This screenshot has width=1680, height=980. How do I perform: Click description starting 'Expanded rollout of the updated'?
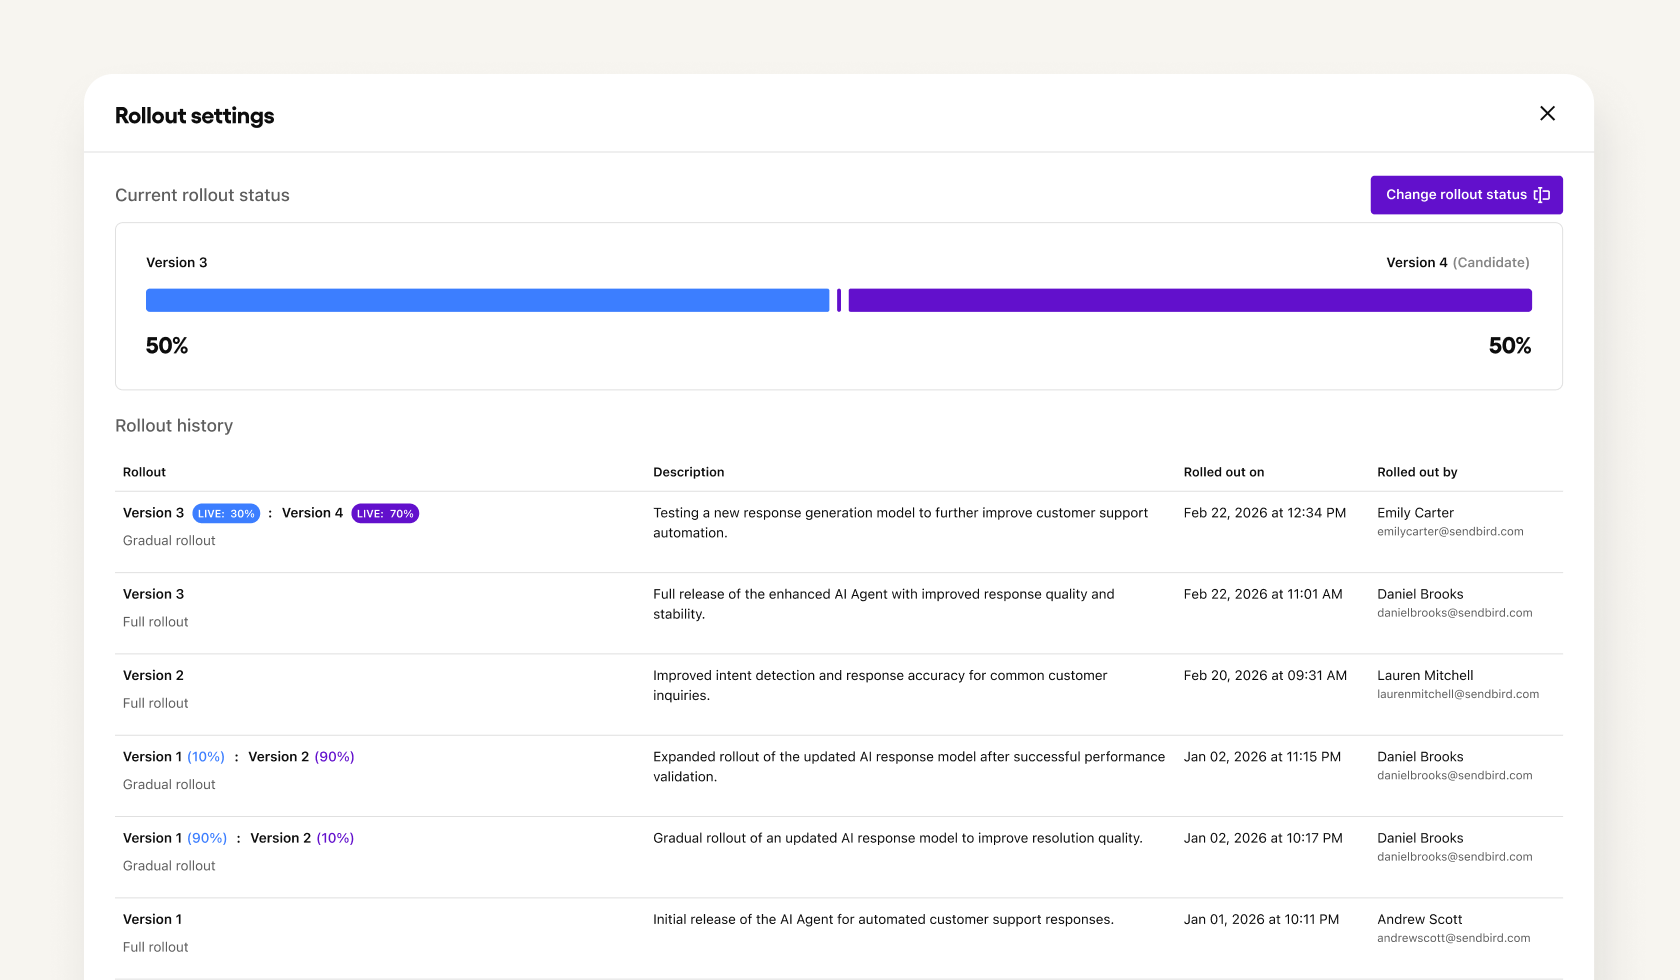(909, 767)
